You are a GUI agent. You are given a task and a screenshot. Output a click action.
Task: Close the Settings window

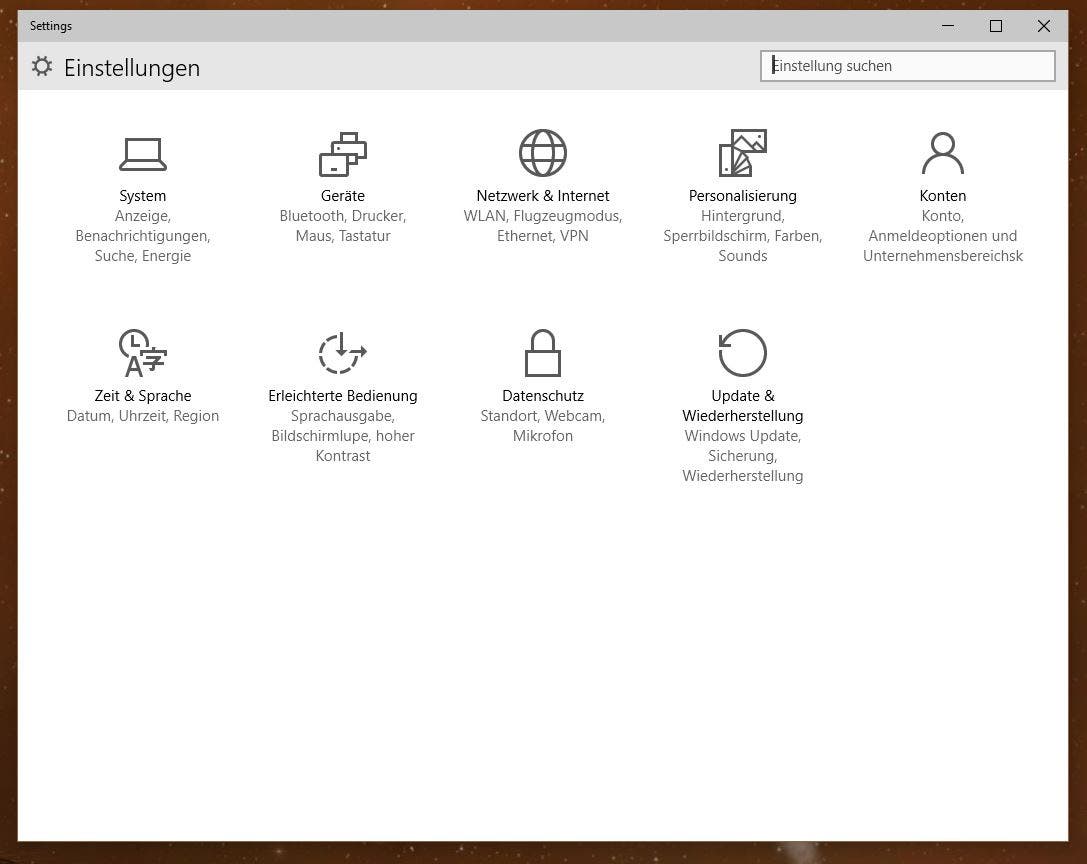pos(1044,26)
